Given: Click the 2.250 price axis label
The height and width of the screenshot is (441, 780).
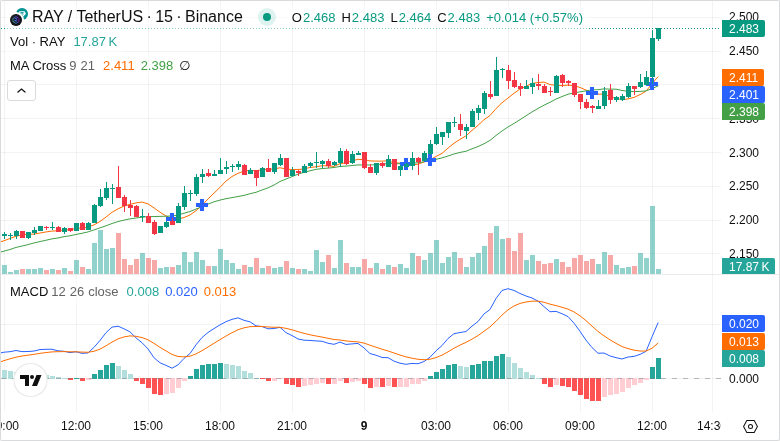Looking at the screenshot, I should click(x=744, y=186).
